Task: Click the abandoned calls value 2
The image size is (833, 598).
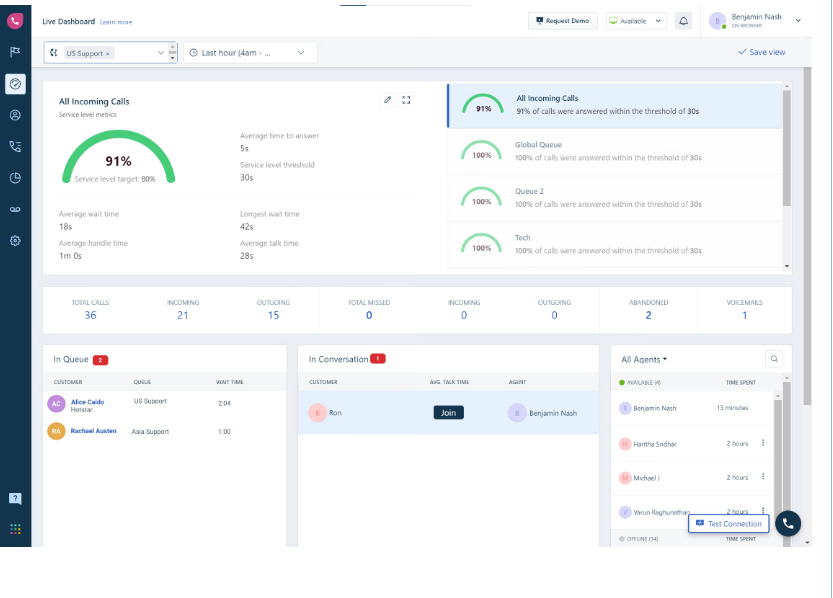Action: click(648, 315)
